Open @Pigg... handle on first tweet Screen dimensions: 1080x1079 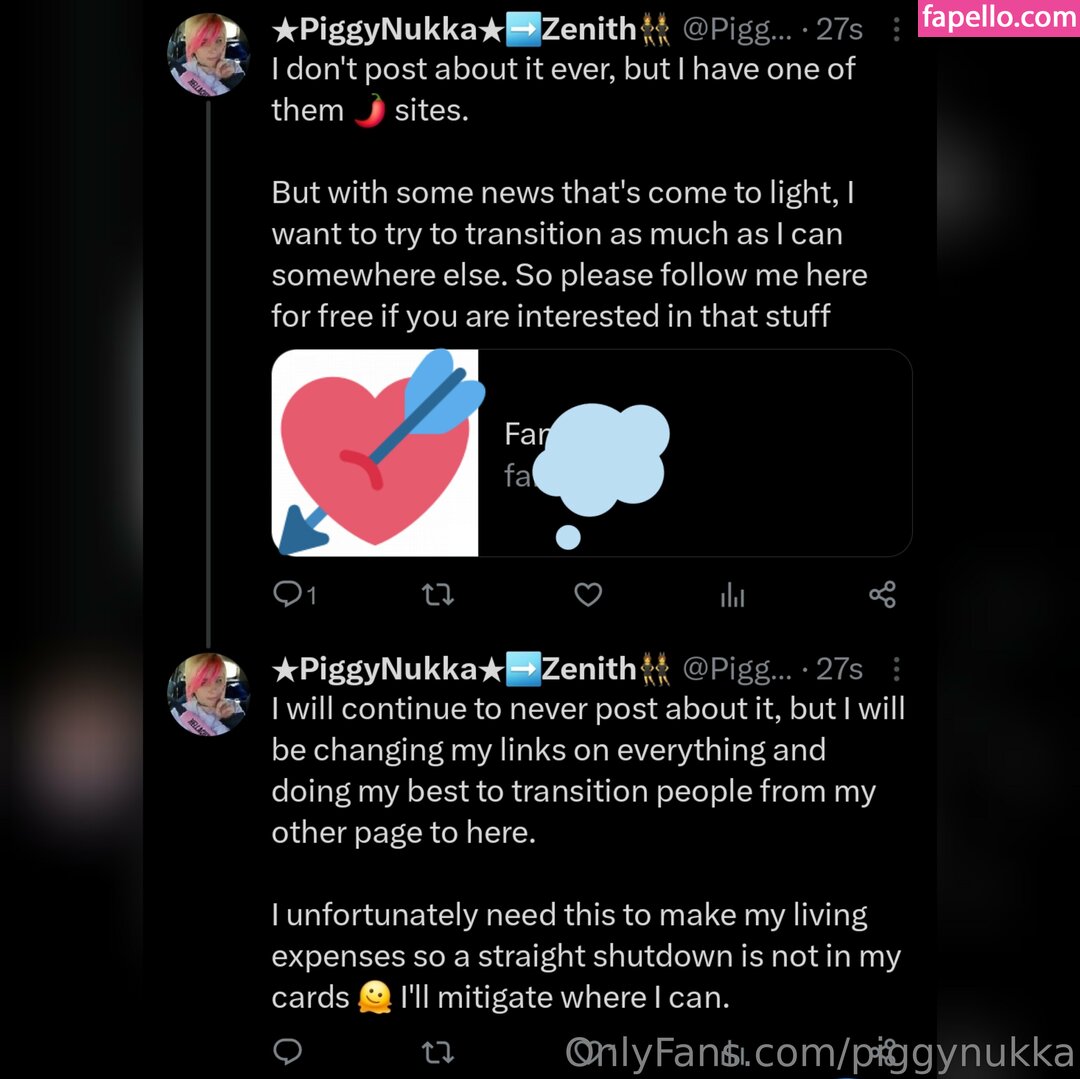(x=737, y=30)
